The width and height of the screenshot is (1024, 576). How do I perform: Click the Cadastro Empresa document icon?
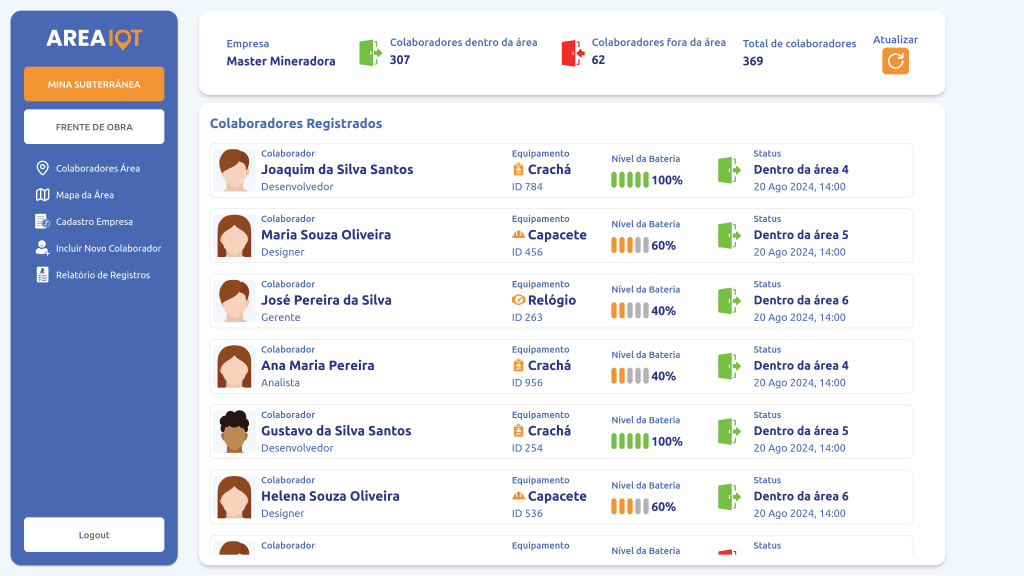(42, 221)
